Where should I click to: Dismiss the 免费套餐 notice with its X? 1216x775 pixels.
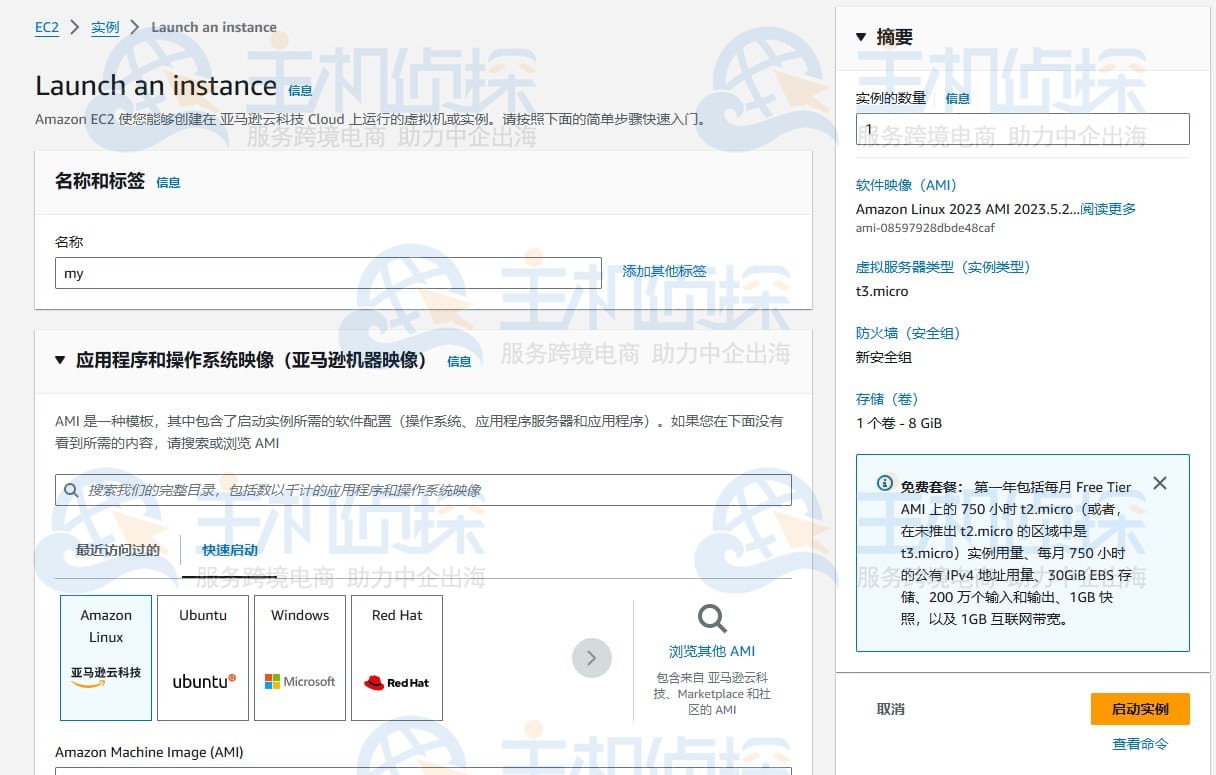[1160, 483]
